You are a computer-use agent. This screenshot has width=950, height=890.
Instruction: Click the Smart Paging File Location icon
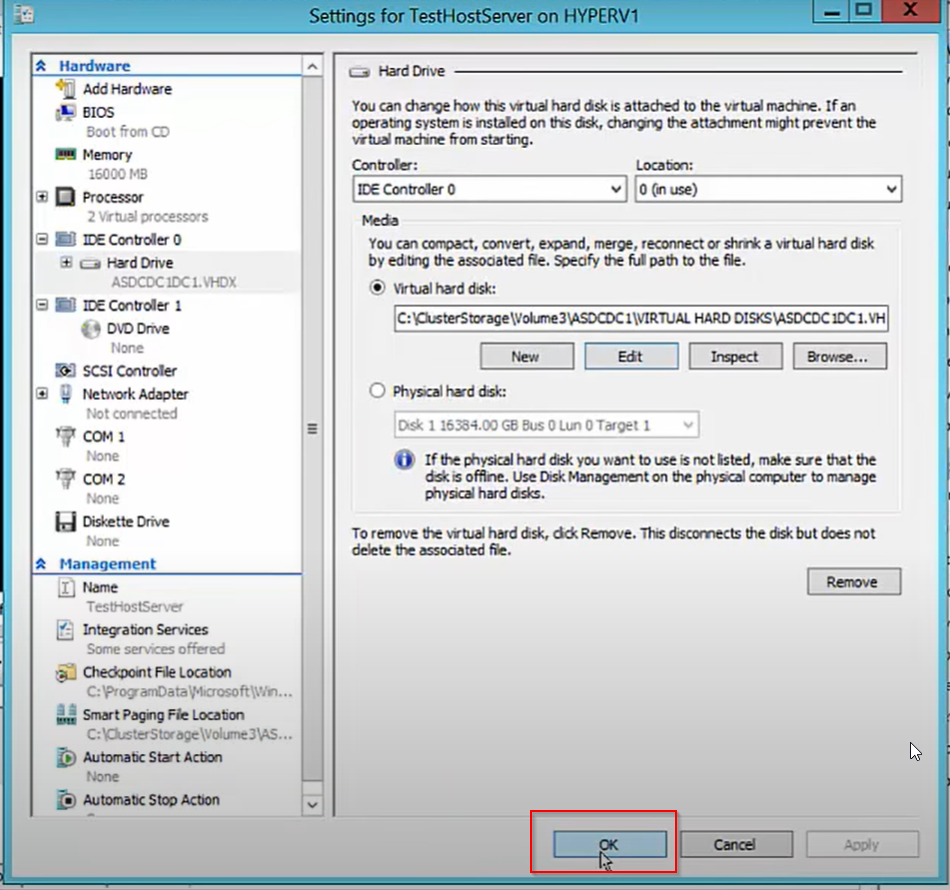coord(65,715)
